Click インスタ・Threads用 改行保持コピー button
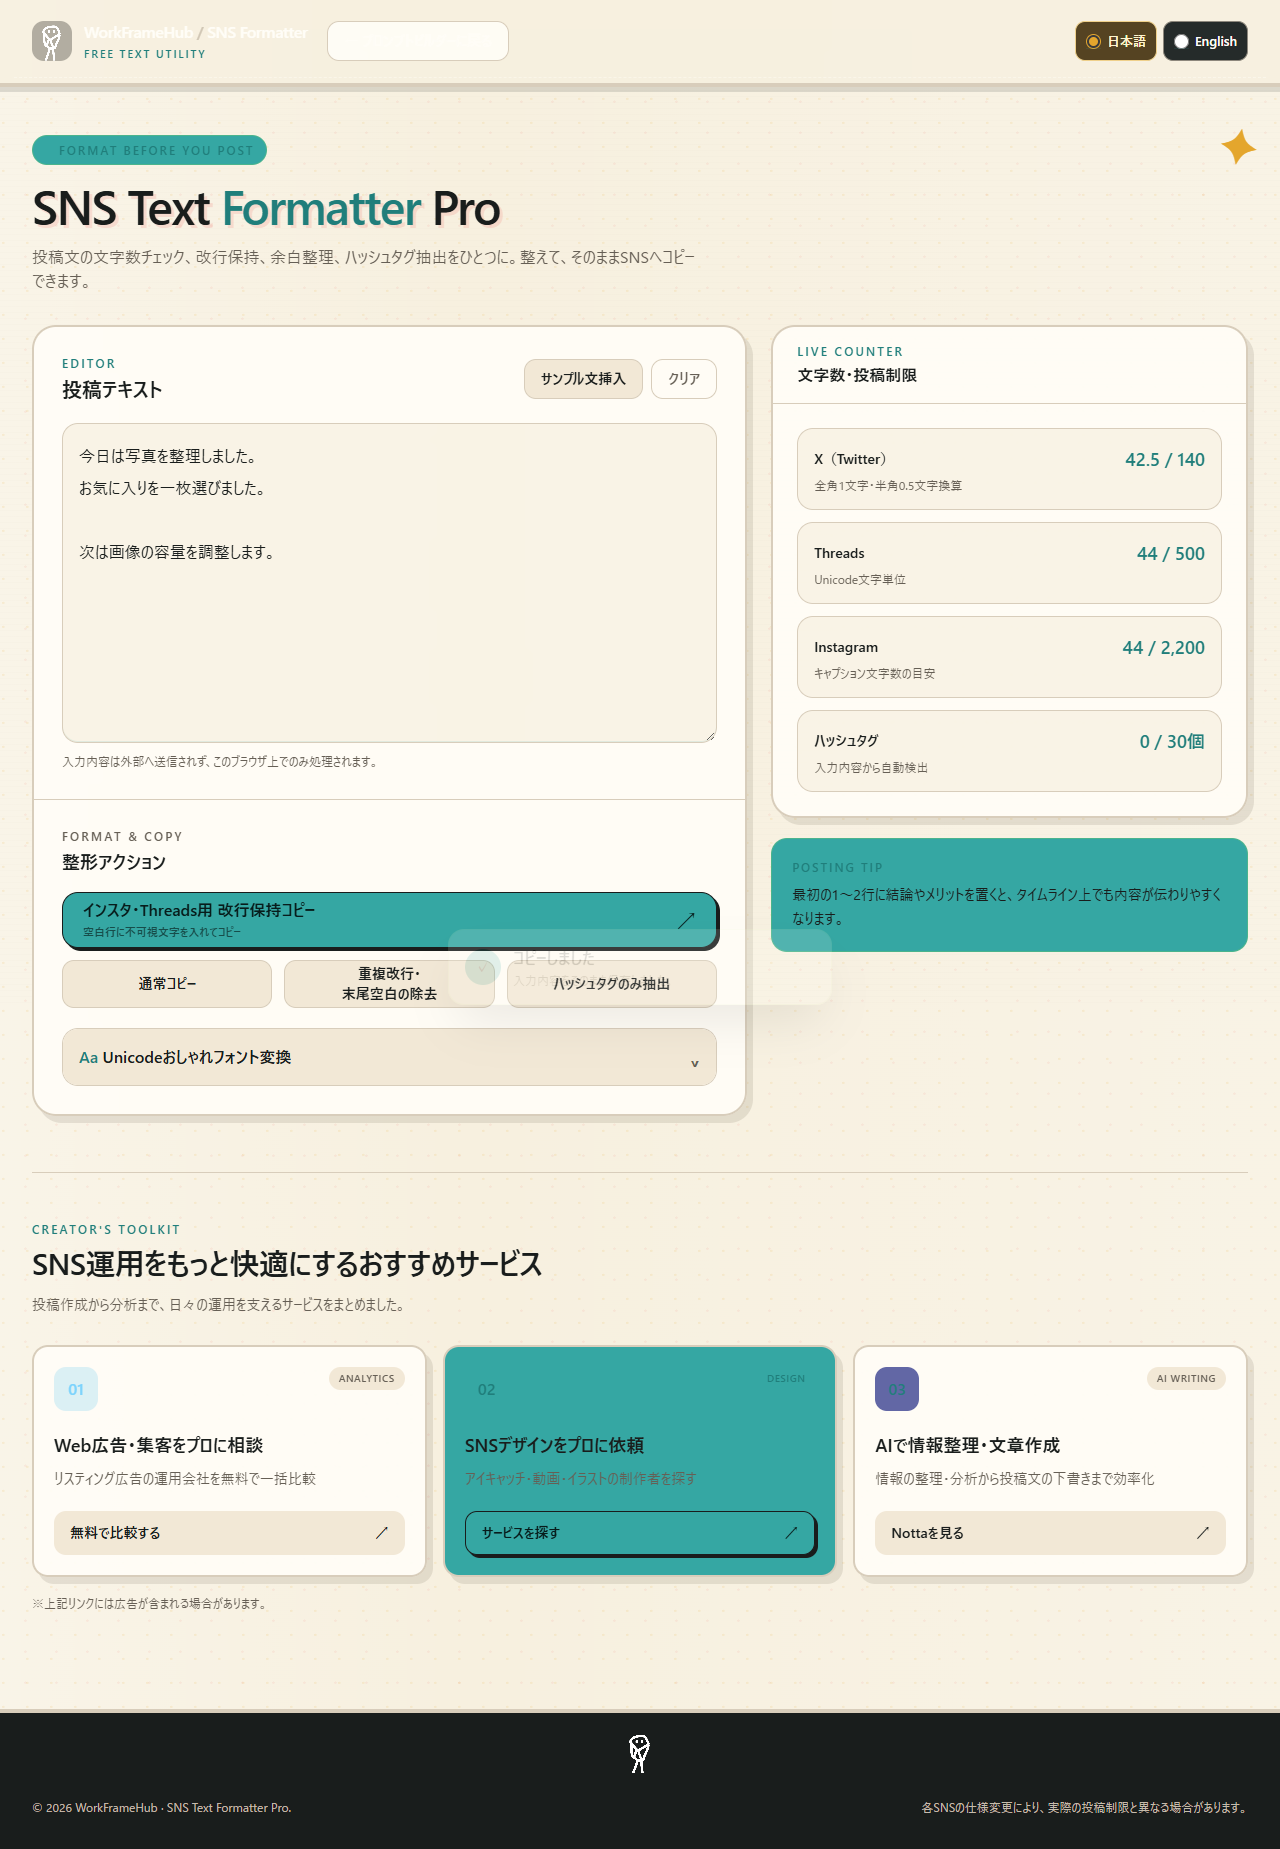1280x1849 pixels. click(x=389, y=920)
